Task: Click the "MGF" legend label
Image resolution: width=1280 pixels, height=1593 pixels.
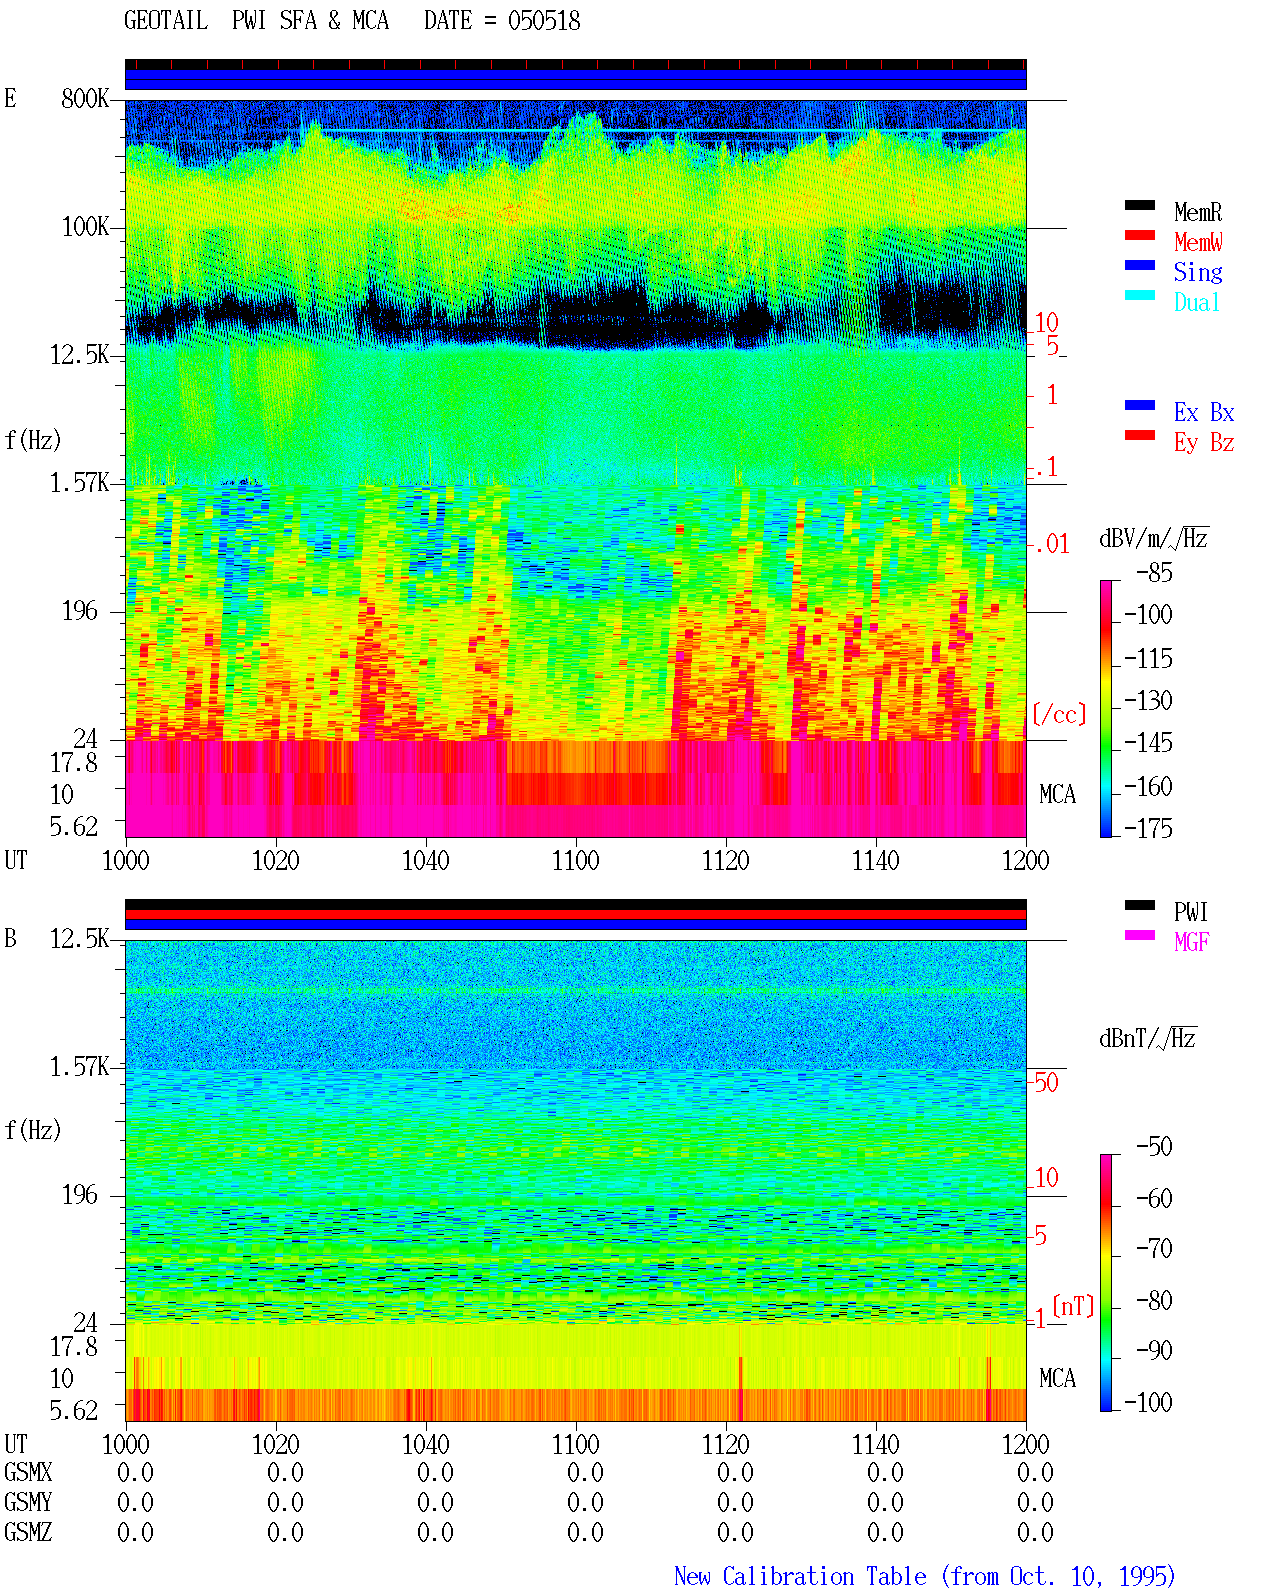Action: [1192, 942]
